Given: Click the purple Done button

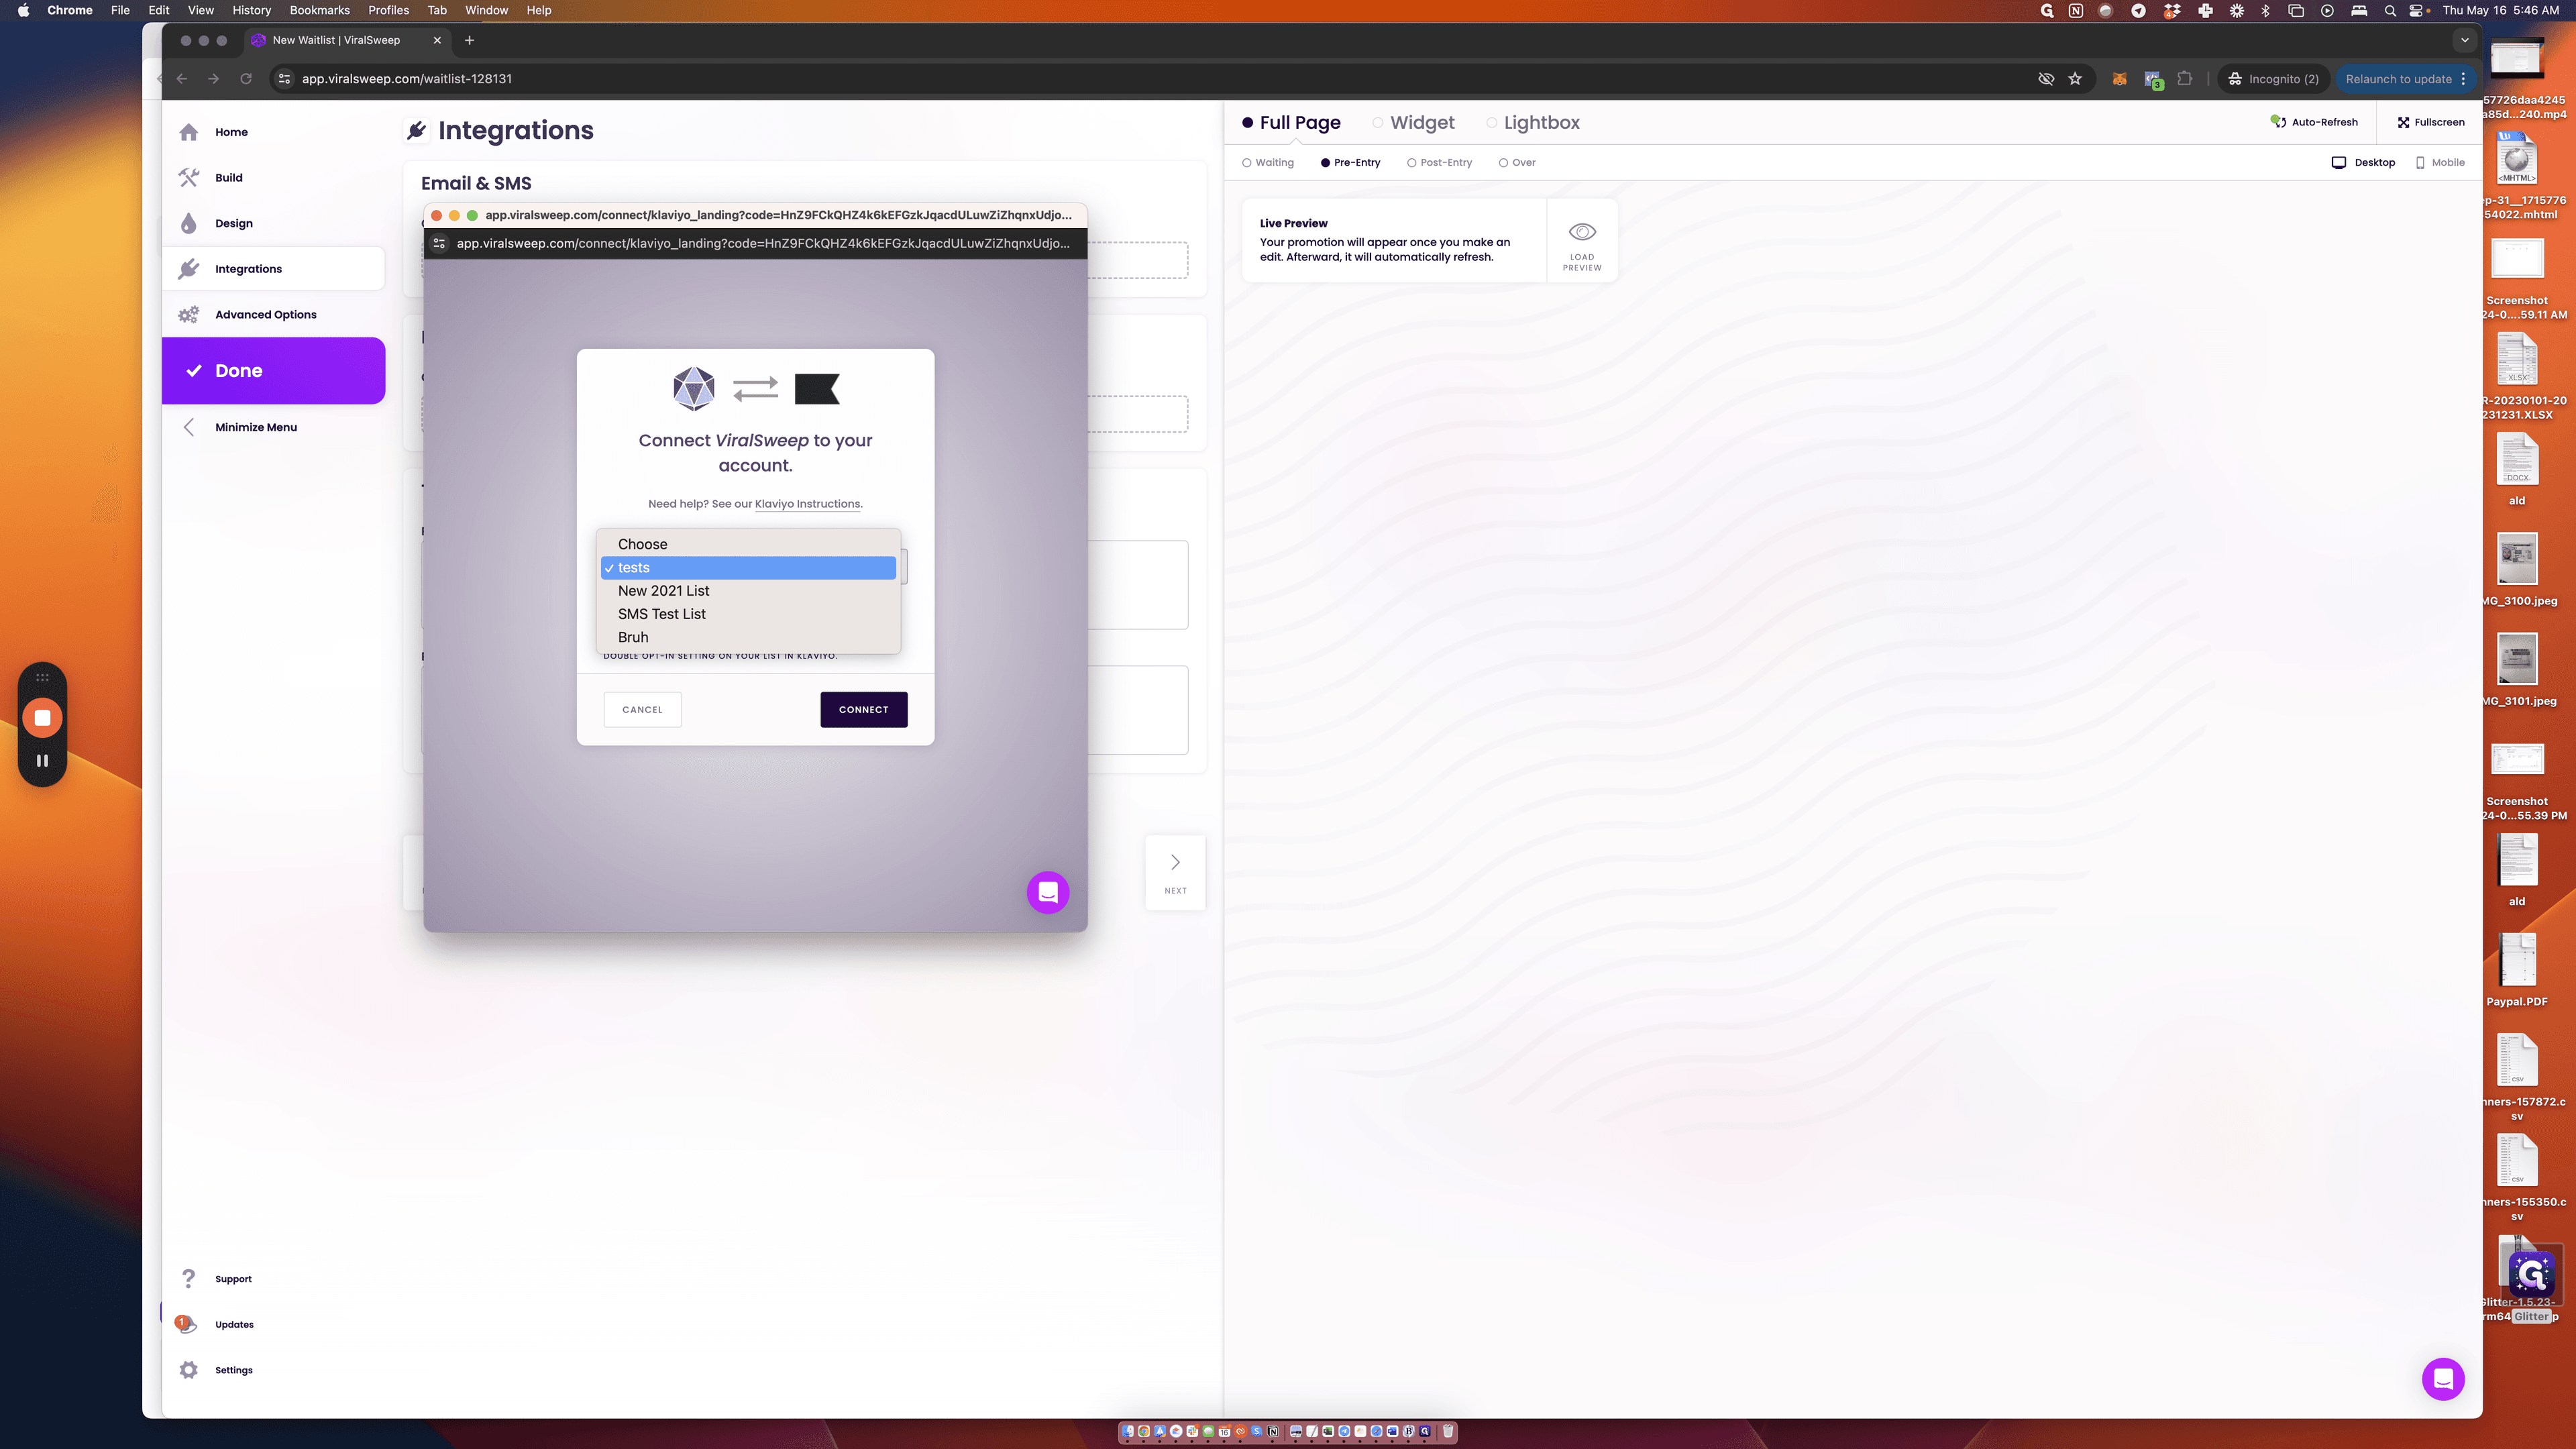Looking at the screenshot, I should pyautogui.click(x=273, y=370).
